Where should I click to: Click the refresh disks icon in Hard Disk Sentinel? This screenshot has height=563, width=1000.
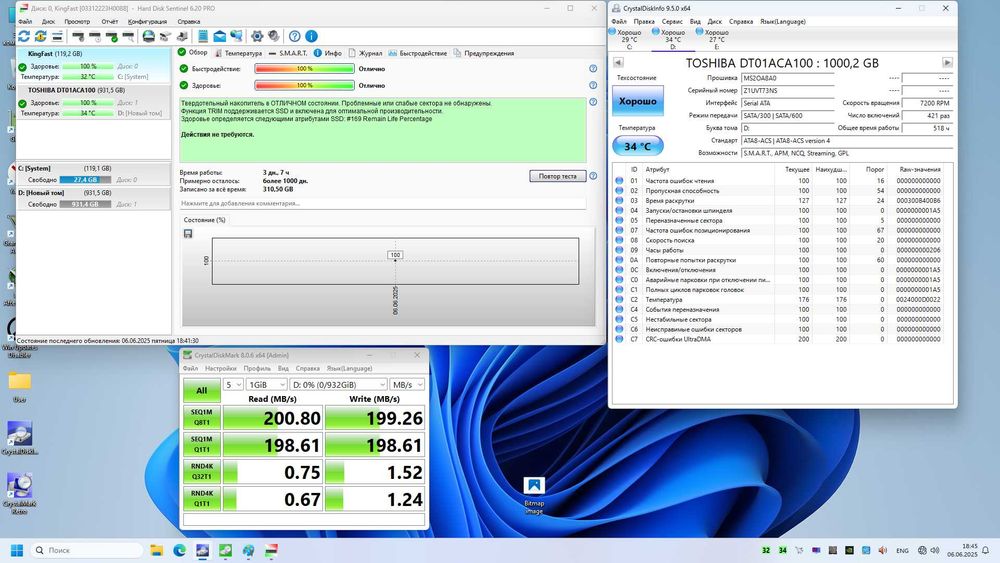pyautogui.click(x=24, y=36)
